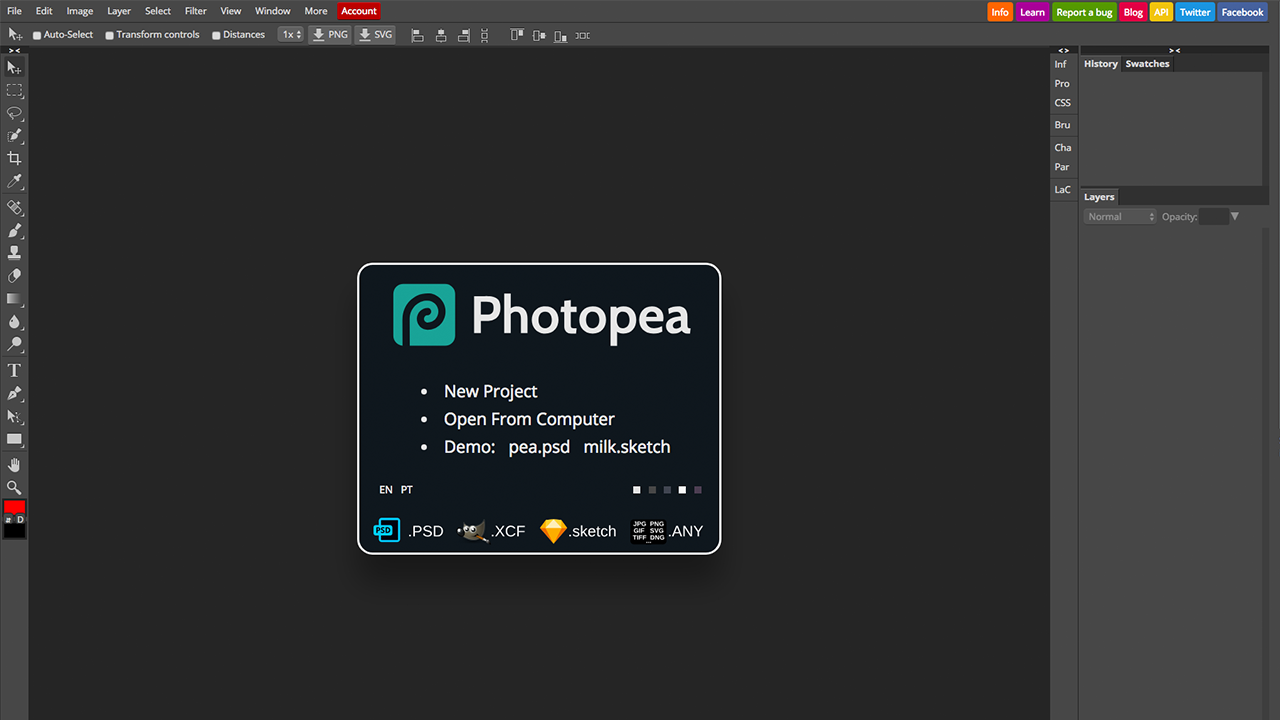Click the align vertical centers icon
Viewport: 1280px width, 720px height.
(x=539, y=35)
